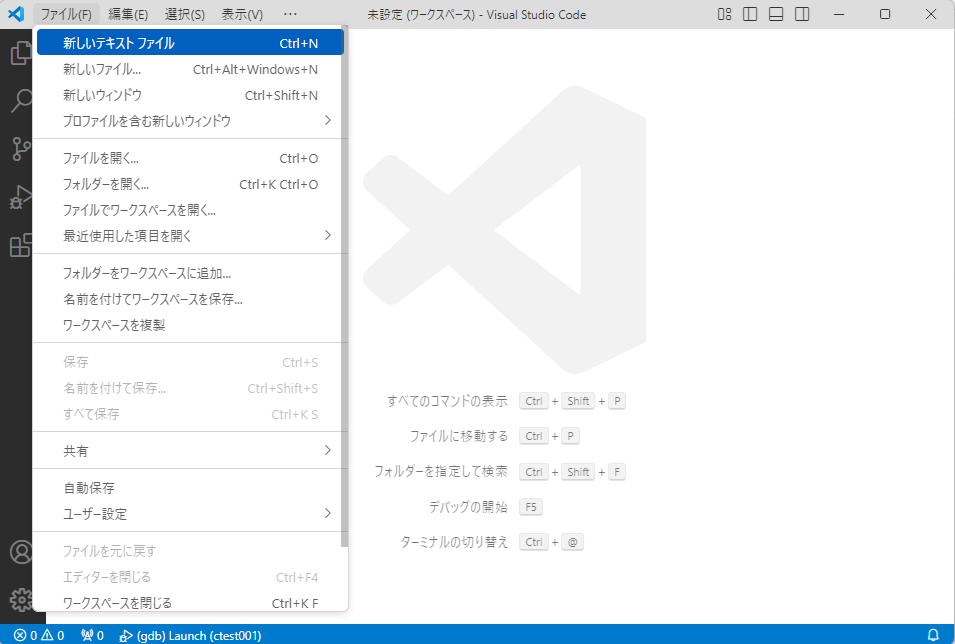Click the Visual Studio Code logo icon
Image resolution: width=955 pixels, height=644 pixels.
click(x=16, y=14)
